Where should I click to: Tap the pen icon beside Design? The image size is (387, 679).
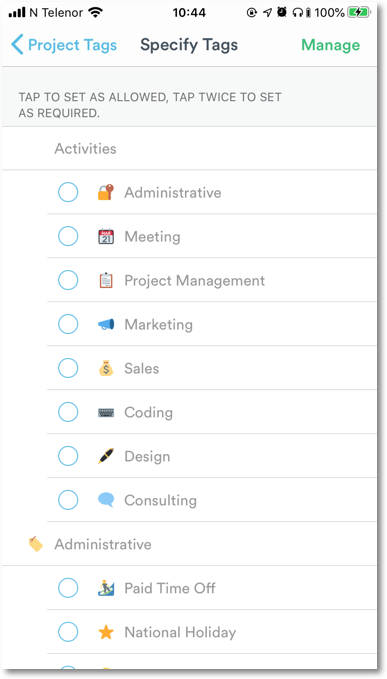pos(106,456)
